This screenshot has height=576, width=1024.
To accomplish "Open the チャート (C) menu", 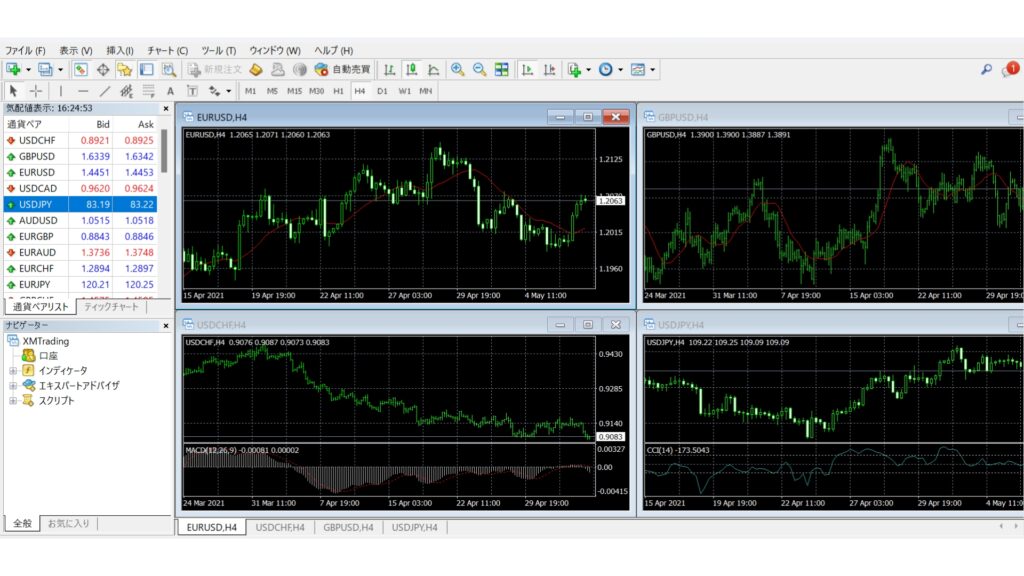I will [167, 50].
